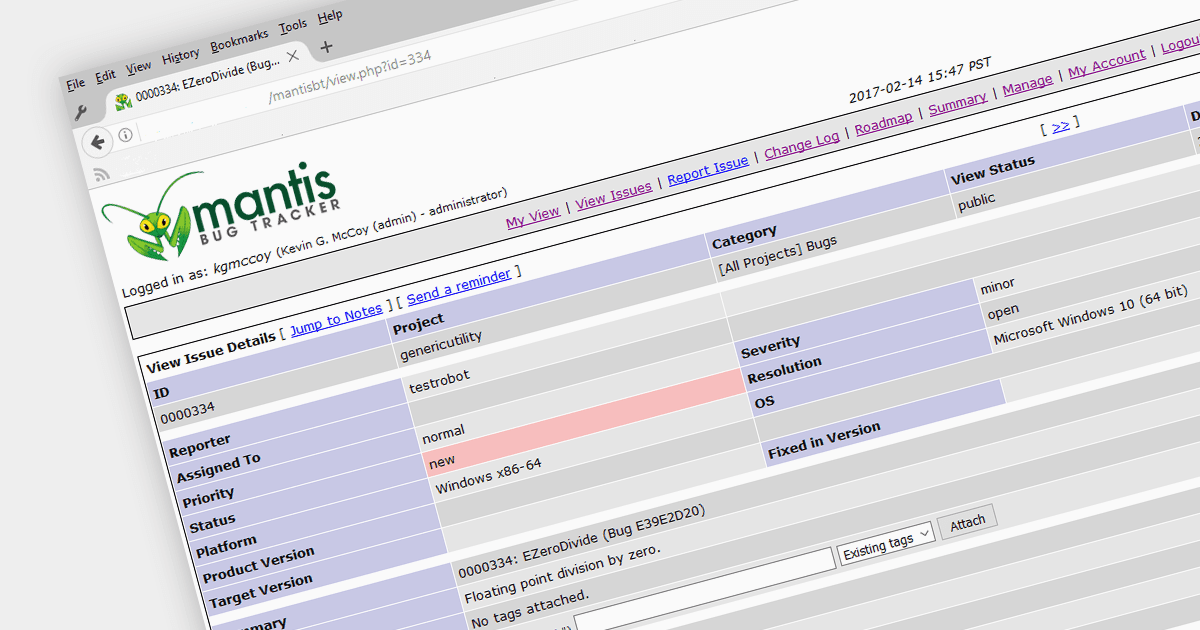Open the View Issues link
The width and height of the screenshot is (1200, 630).
point(614,195)
